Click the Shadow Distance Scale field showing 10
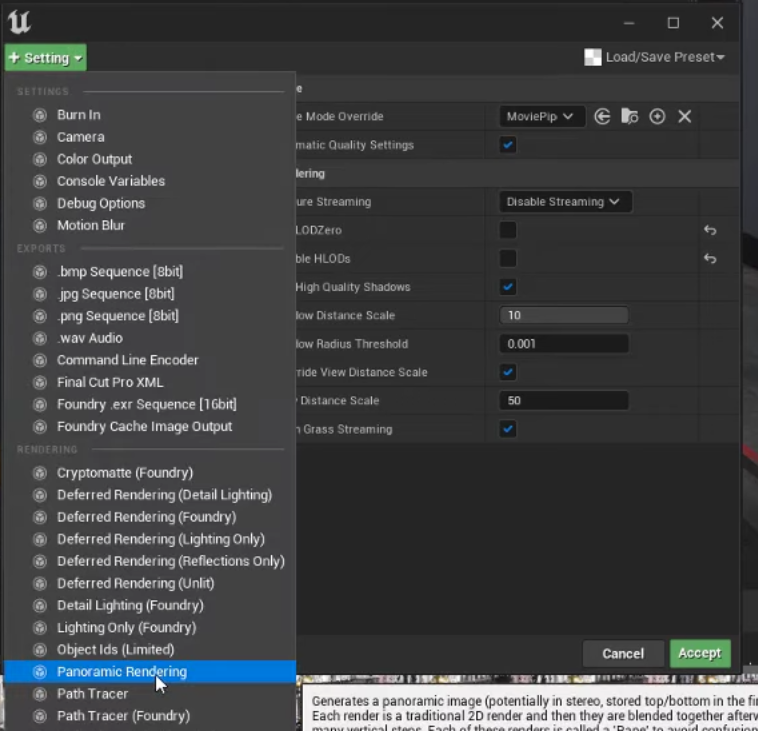This screenshot has height=731, width=758. (x=563, y=315)
